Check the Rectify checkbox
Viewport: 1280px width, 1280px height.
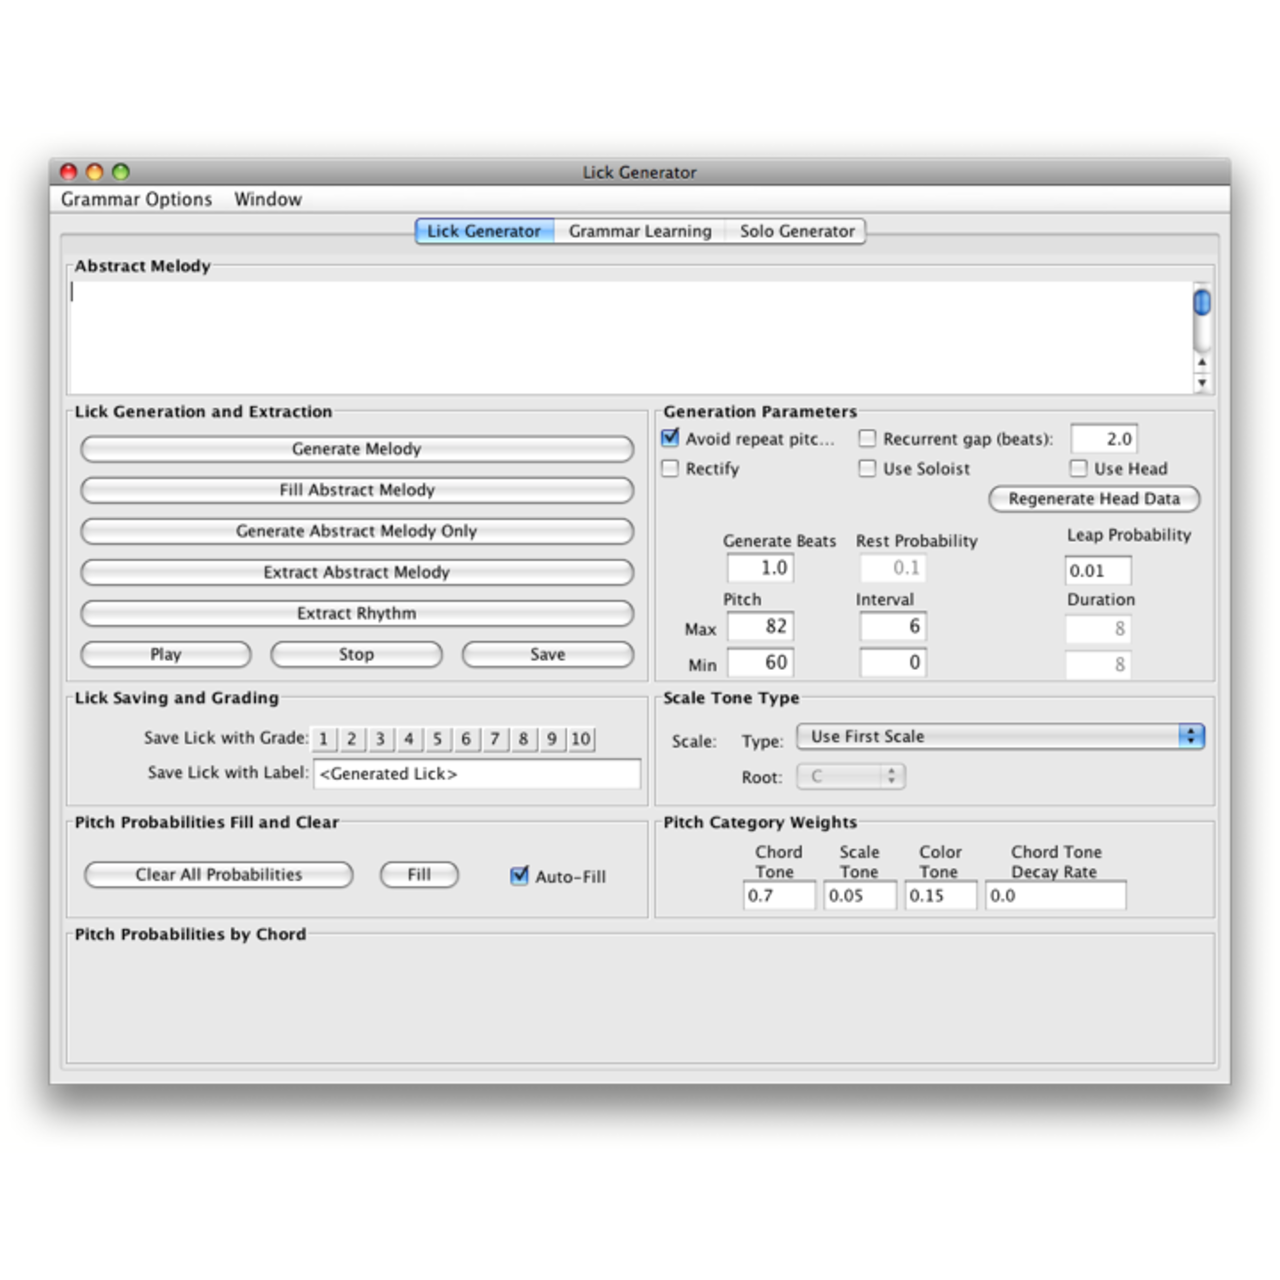[671, 468]
